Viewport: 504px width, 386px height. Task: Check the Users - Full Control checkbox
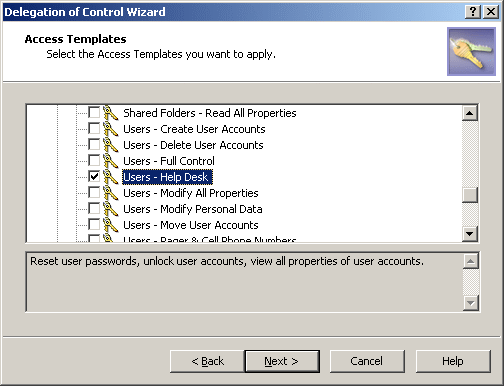[x=94, y=160]
